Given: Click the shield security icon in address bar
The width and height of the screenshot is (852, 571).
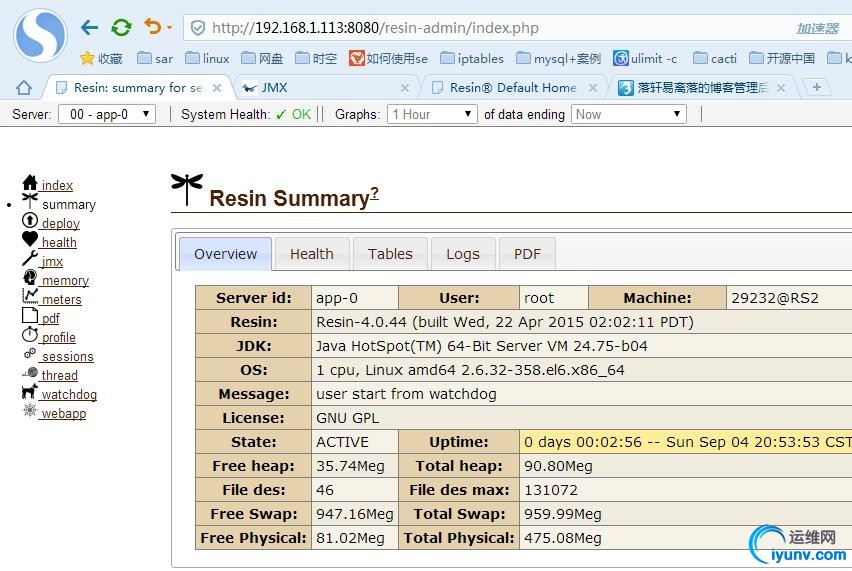Looking at the screenshot, I should pyautogui.click(x=198, y=28).
